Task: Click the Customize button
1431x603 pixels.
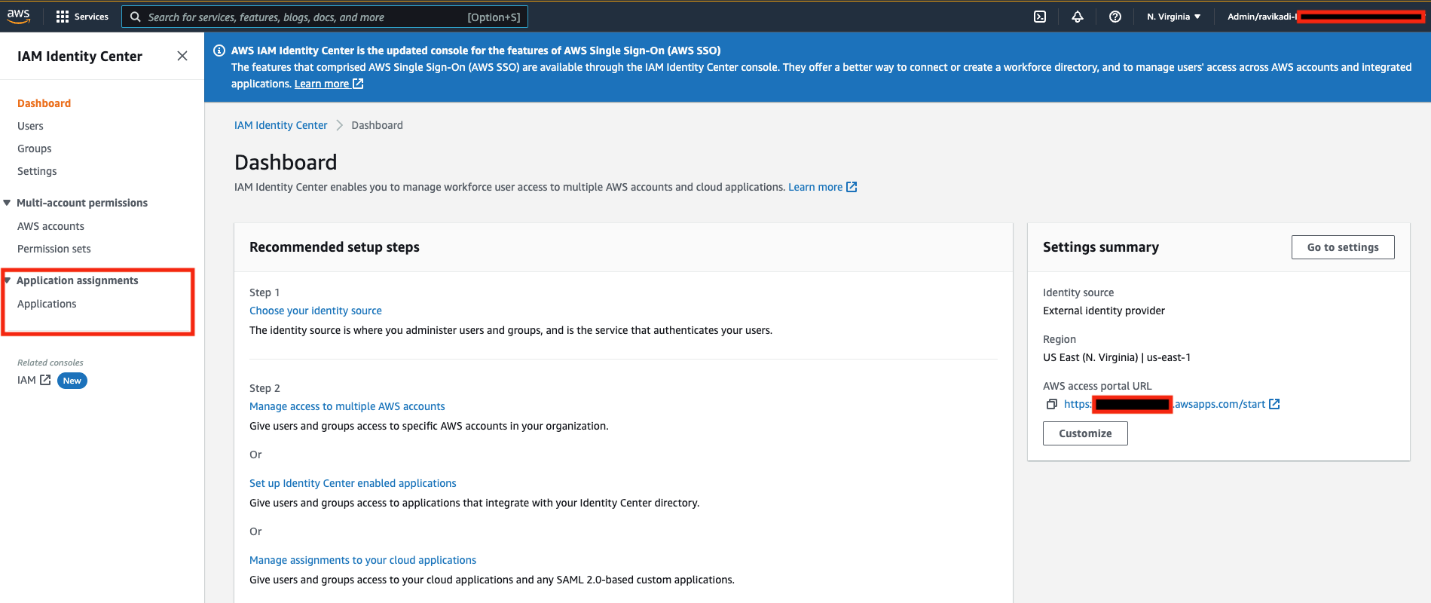Action: coord(1085,433)
